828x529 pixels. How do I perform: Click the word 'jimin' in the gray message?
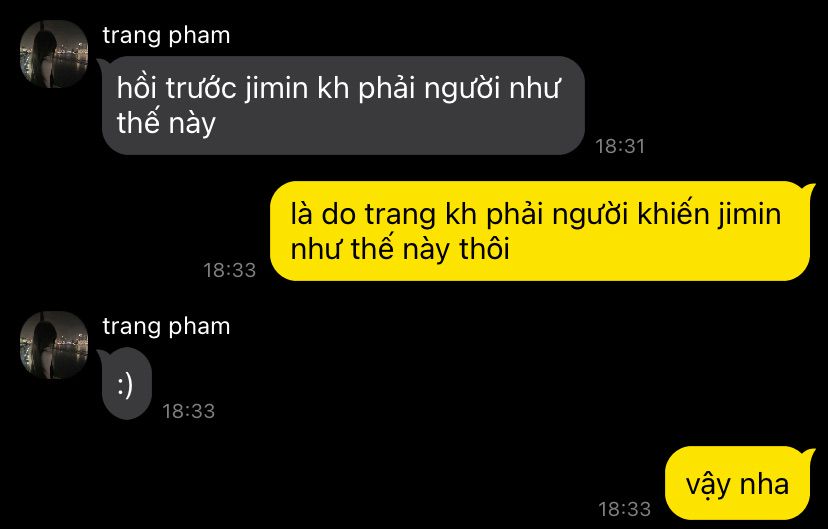(277, 88)
